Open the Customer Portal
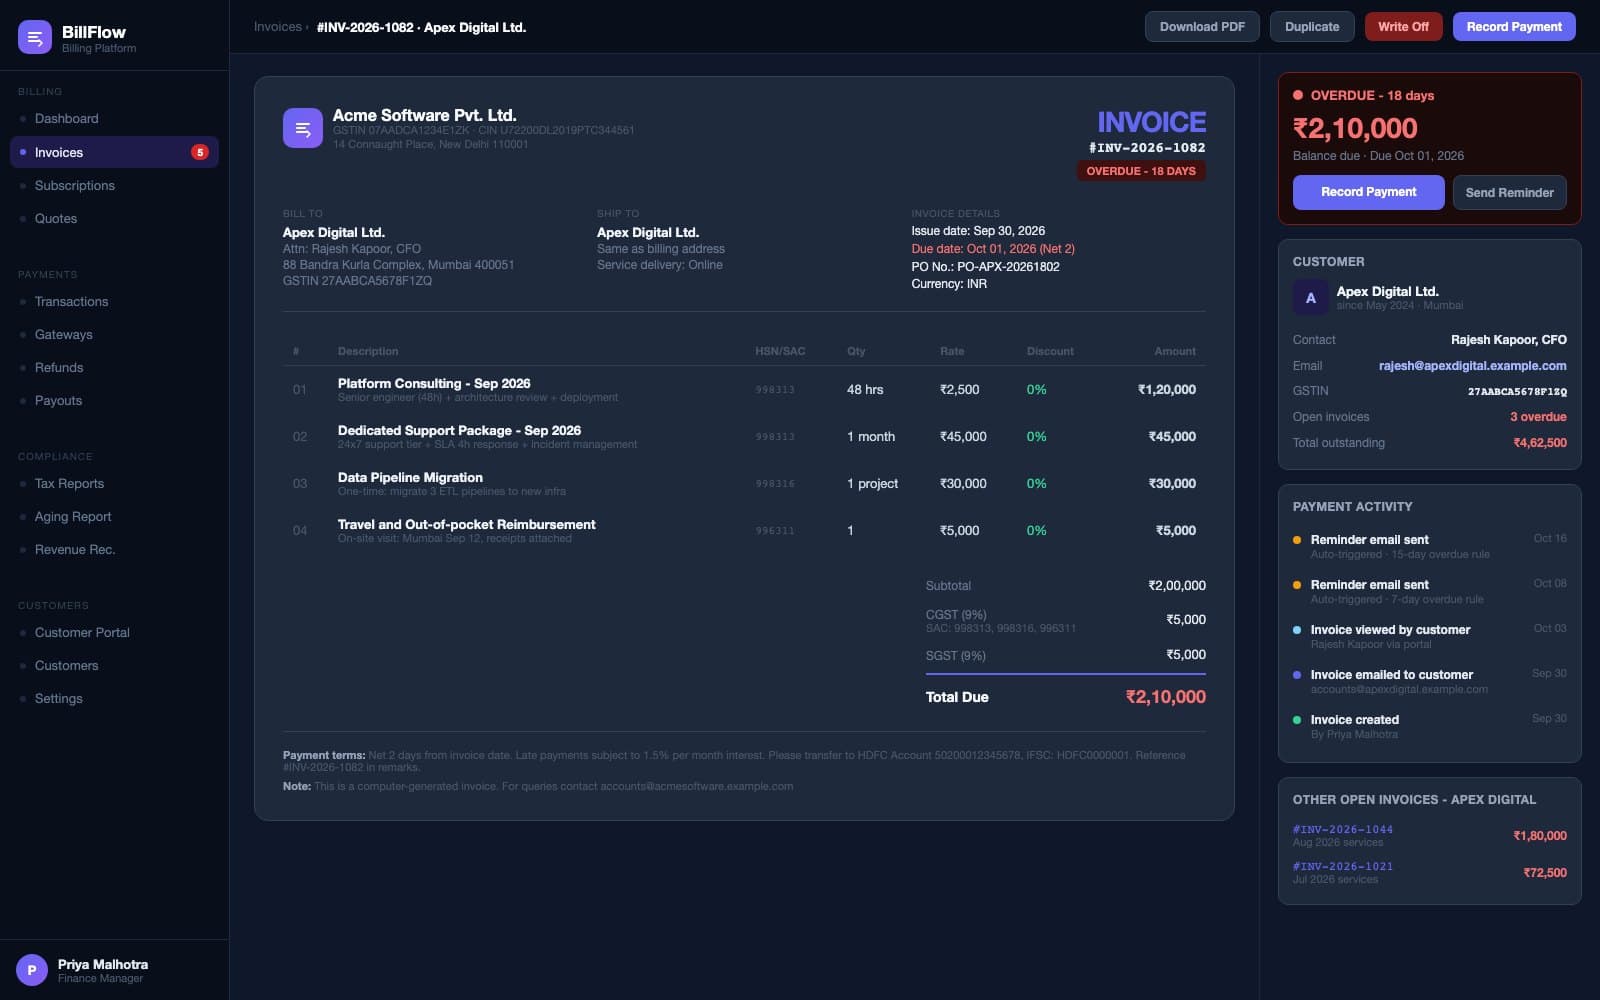Image resolution: width=1600 pixels, height=1000 pixels. [114, 632]
